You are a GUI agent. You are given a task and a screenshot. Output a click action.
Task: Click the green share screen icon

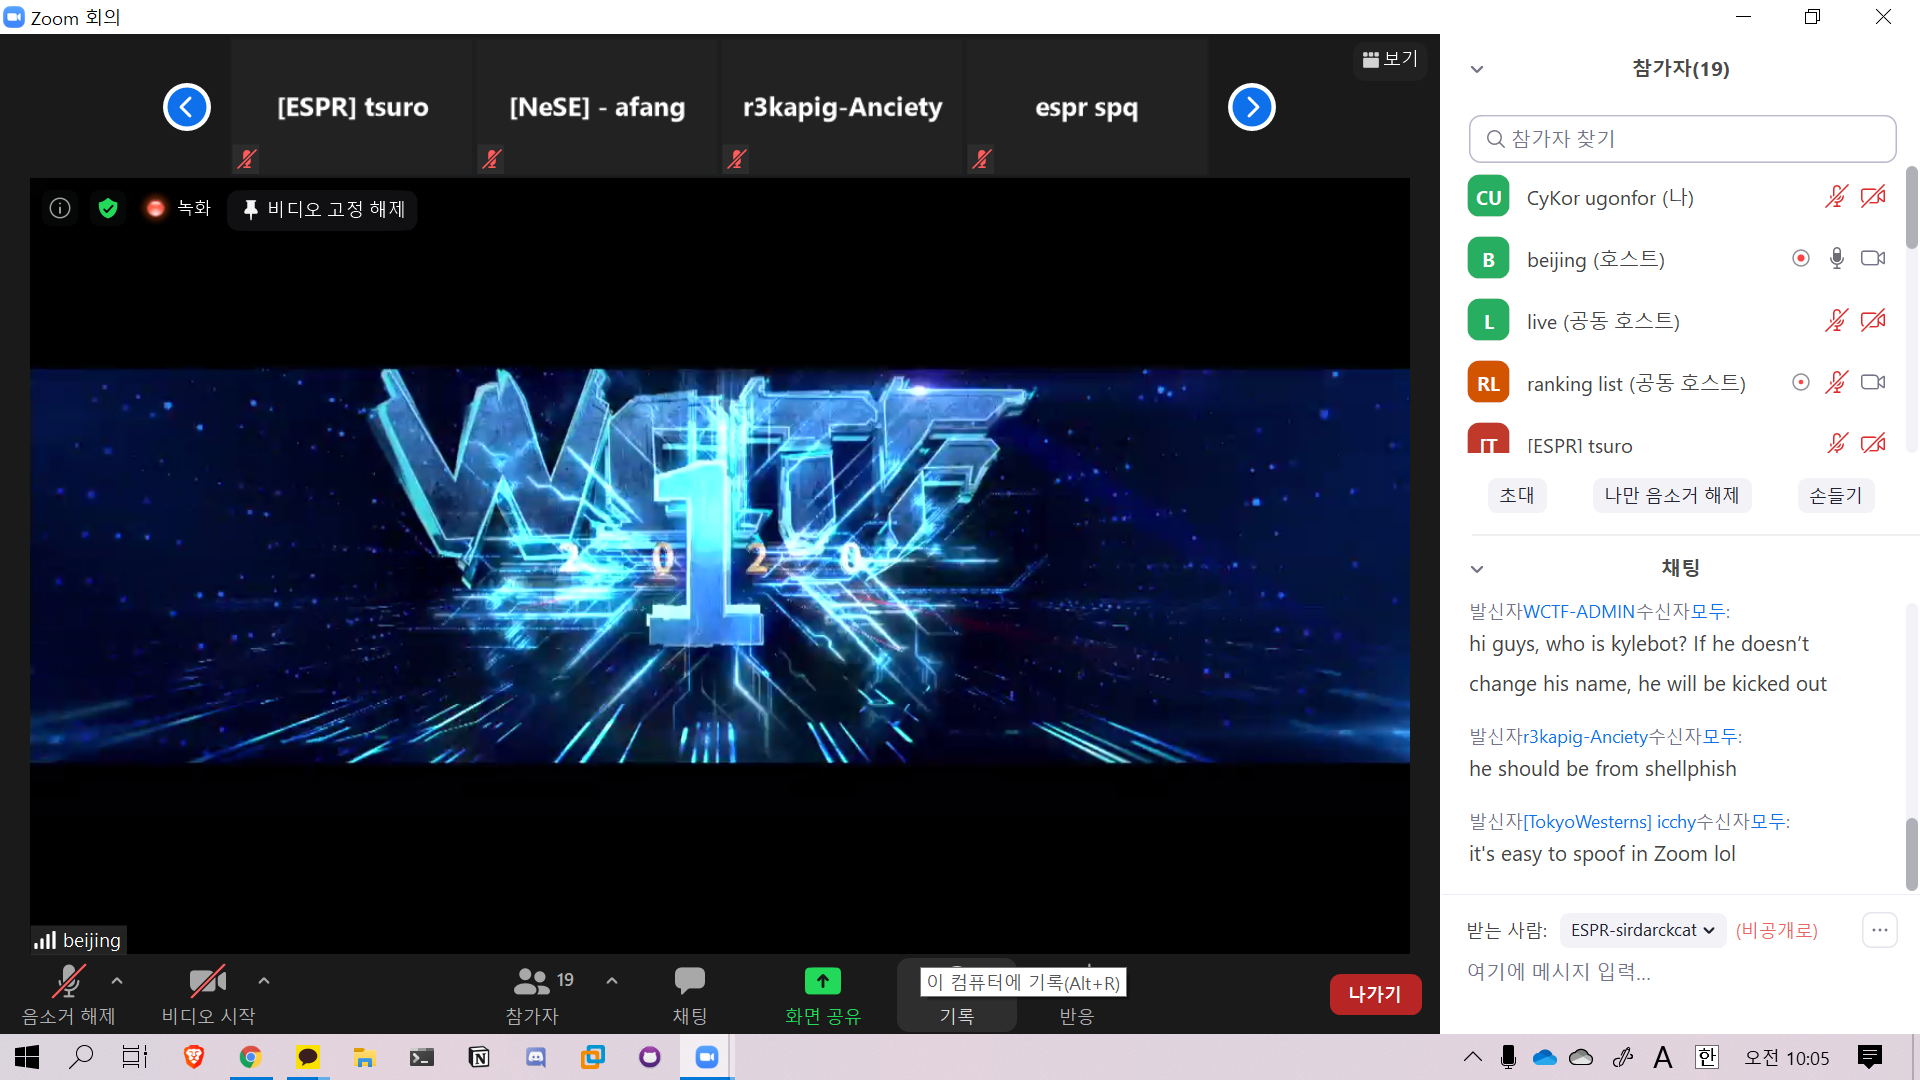822,981
